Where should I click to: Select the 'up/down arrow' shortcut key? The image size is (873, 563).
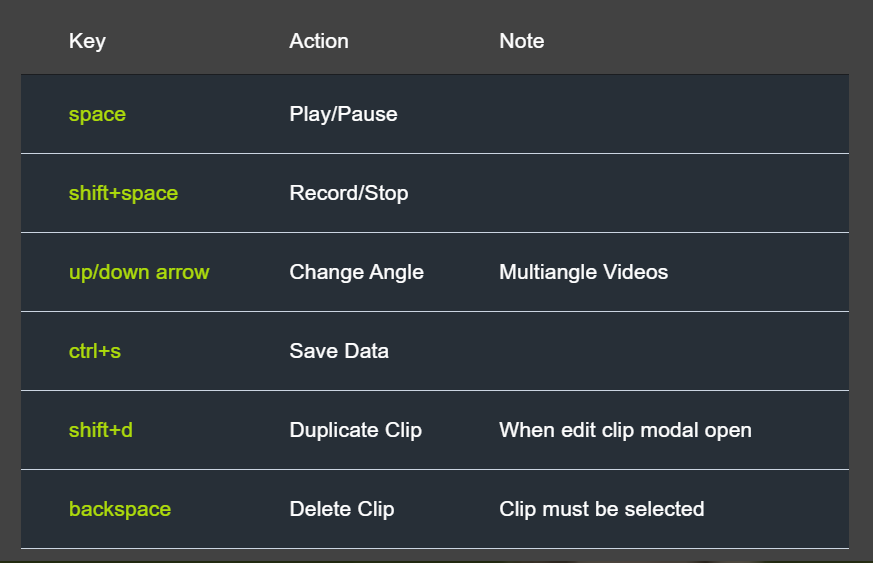pos(139,272)
